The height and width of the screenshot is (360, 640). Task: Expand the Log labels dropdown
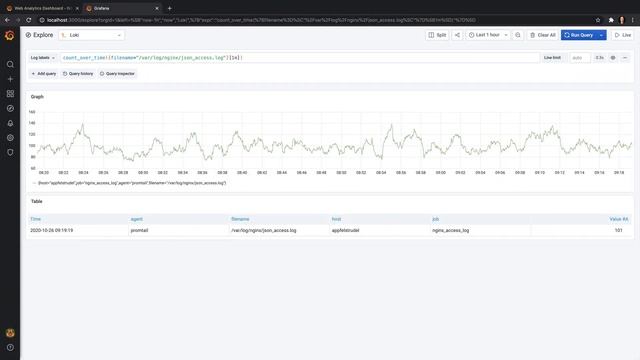42,58
